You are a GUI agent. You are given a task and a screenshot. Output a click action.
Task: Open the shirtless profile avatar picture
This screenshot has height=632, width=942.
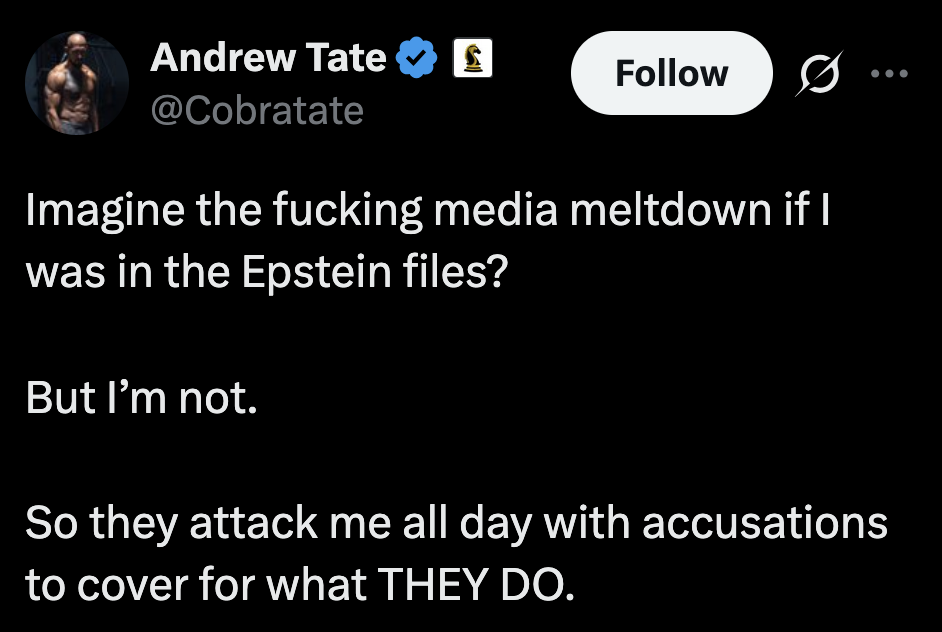point(77,84)
